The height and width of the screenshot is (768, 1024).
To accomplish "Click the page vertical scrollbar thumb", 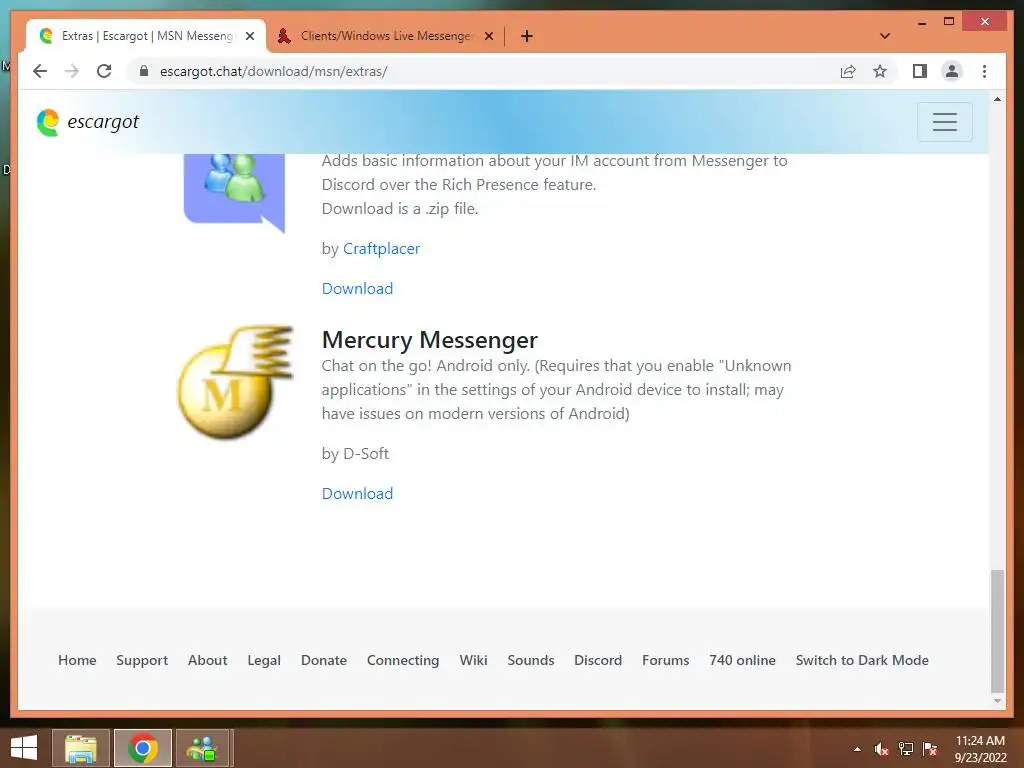I will [x=997, y=631].
